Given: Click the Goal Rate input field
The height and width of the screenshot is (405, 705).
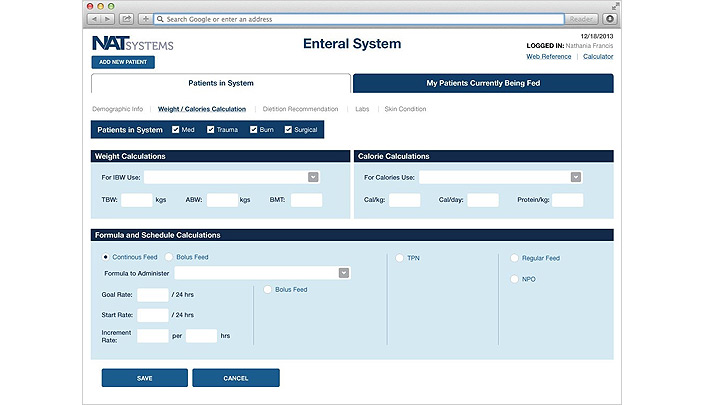Looking at the screenshot, I should (153, 295).
